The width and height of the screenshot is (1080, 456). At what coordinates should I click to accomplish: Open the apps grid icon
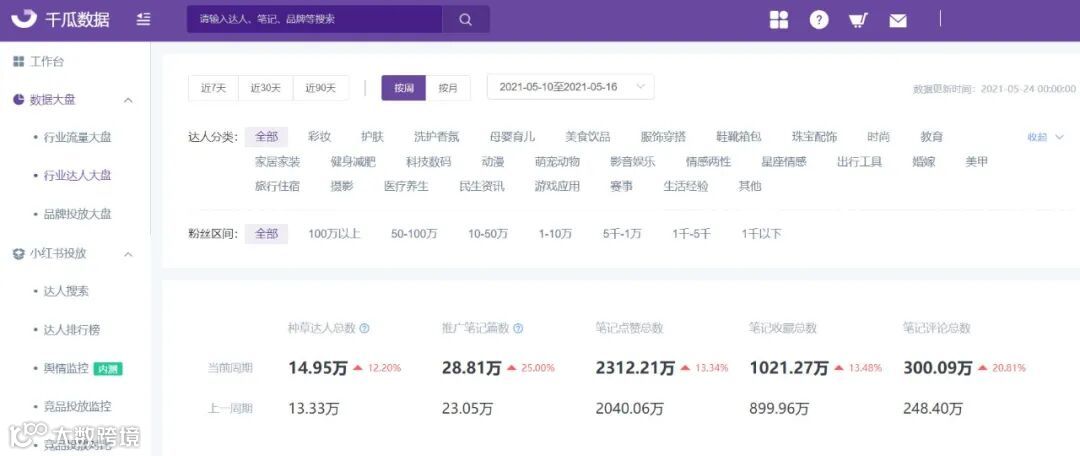(779, 20)
